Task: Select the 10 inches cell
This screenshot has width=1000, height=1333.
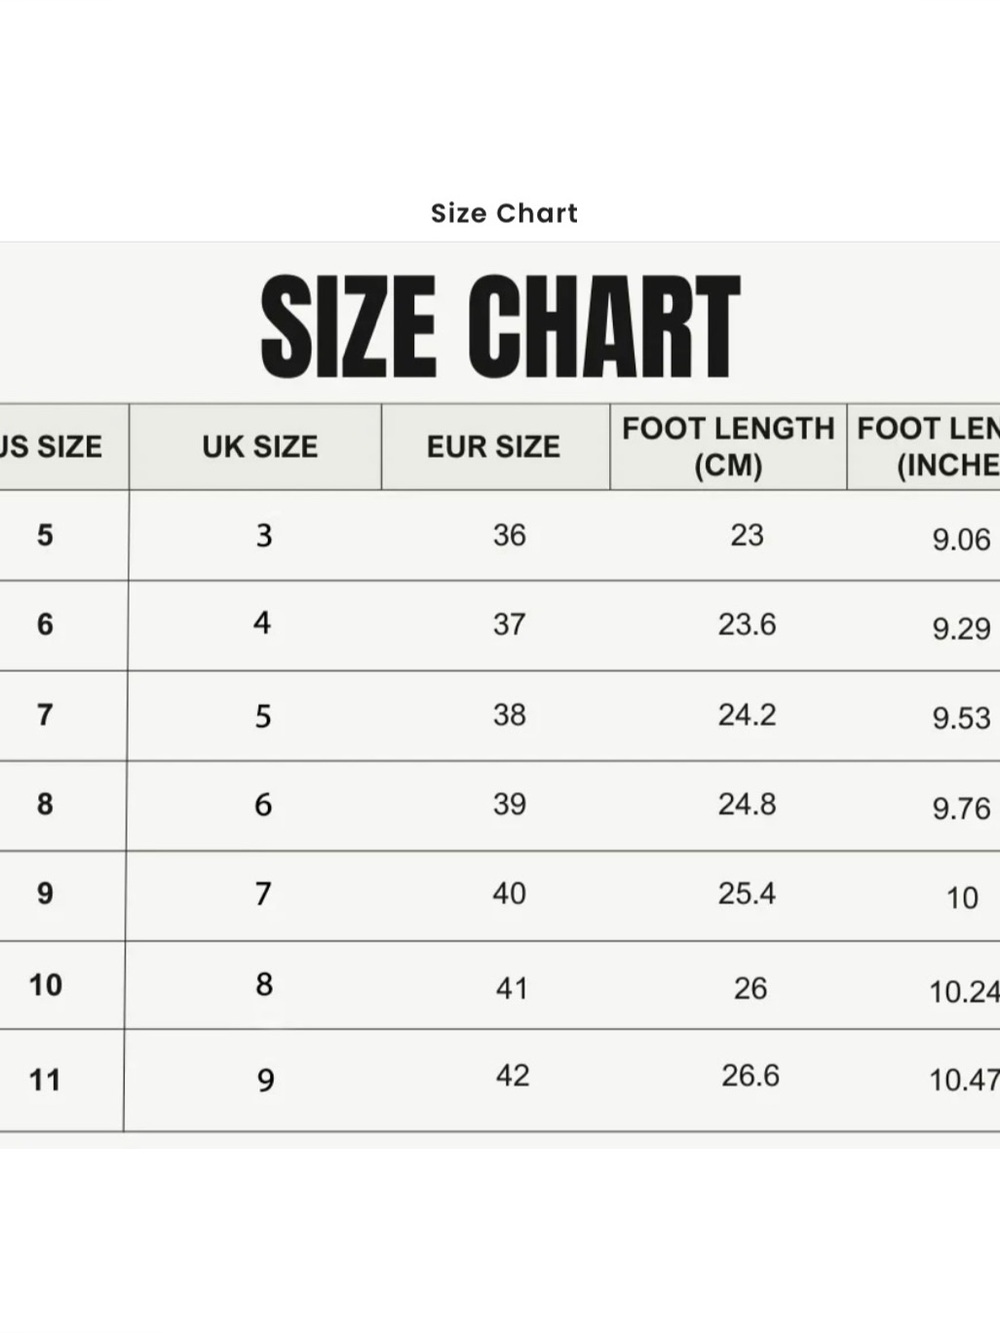Action: point(962,898)
